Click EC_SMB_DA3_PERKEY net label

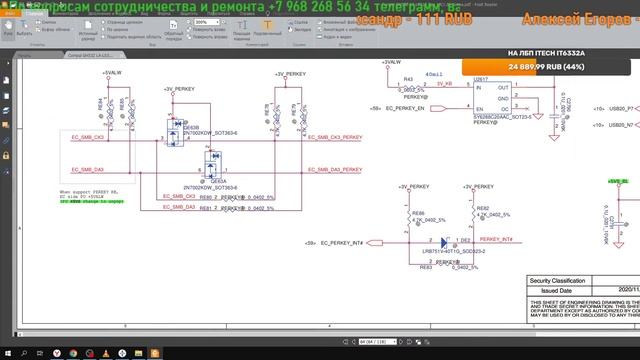[x=335, y=170]
